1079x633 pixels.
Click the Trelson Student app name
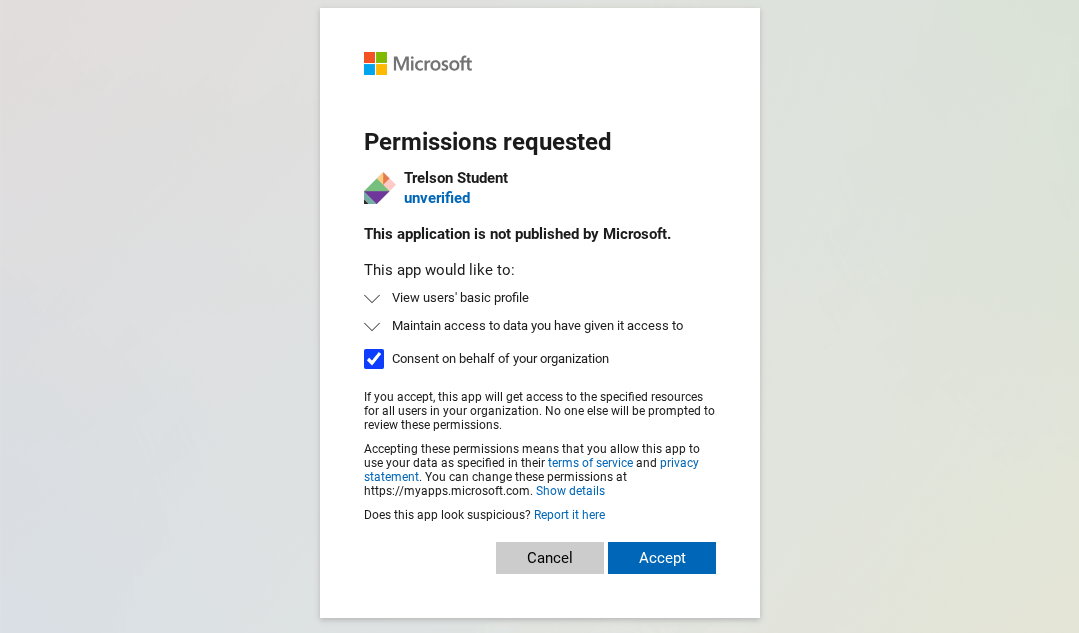[456, 178]
